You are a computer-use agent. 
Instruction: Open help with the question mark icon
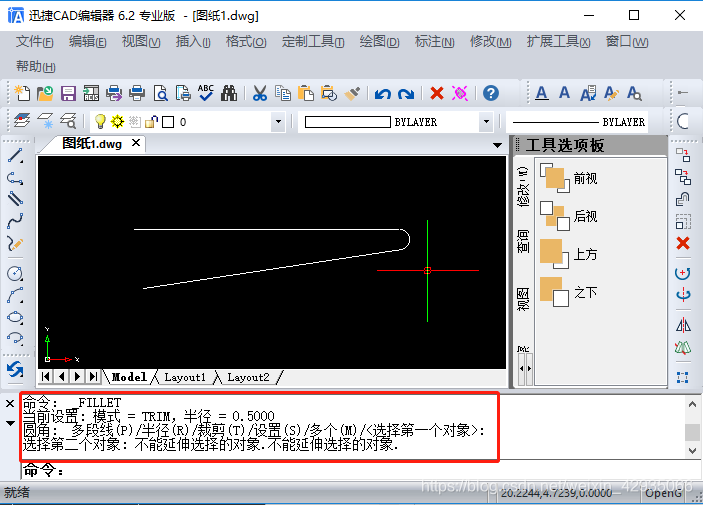(491, 93)
